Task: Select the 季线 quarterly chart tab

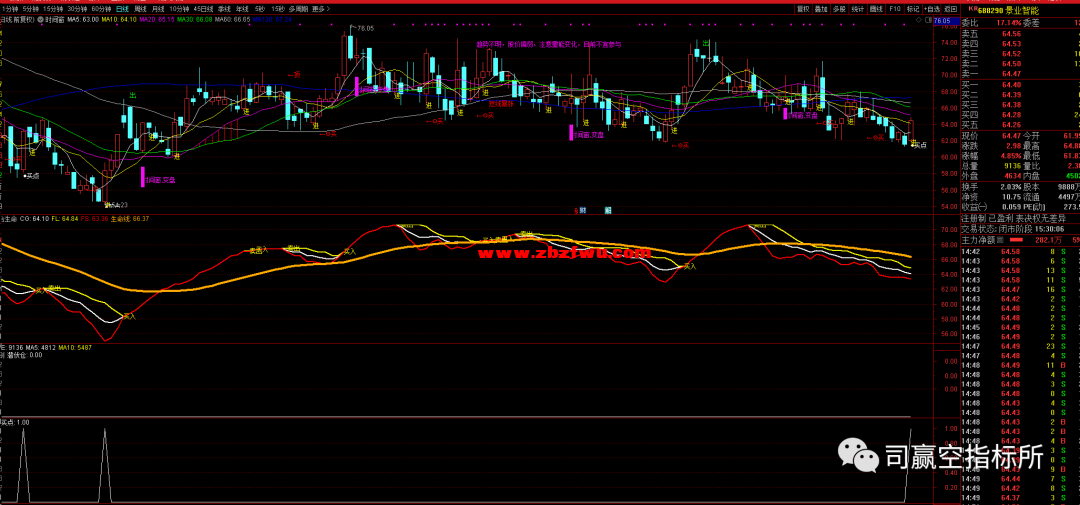Action: tap(225, 9)
